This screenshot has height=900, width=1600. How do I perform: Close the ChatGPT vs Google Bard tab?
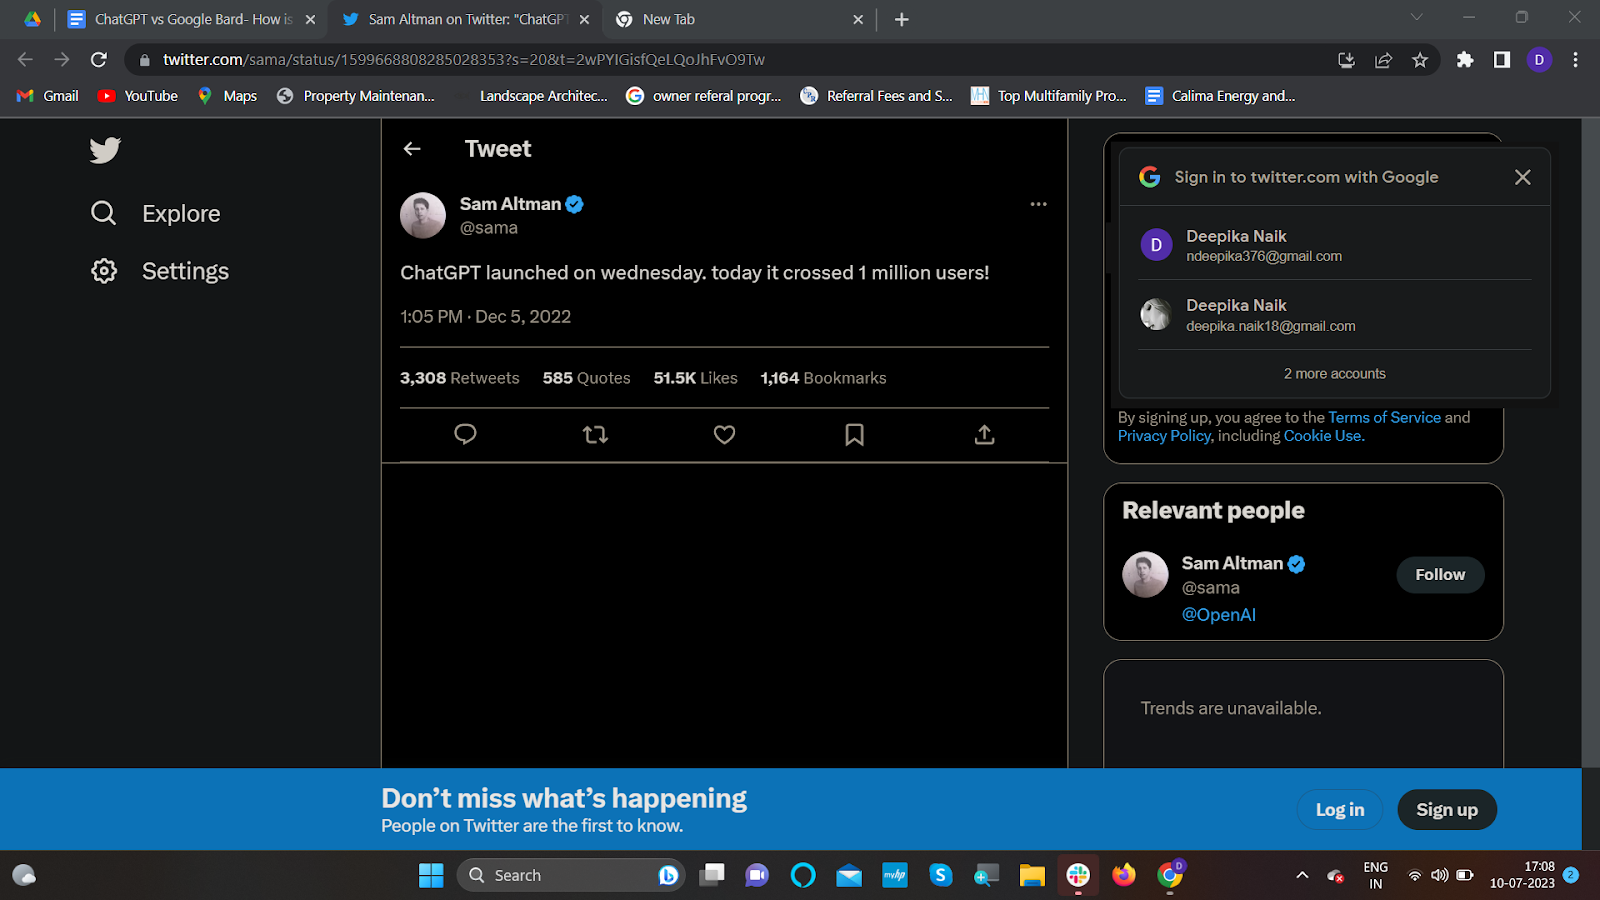point(310,19)
